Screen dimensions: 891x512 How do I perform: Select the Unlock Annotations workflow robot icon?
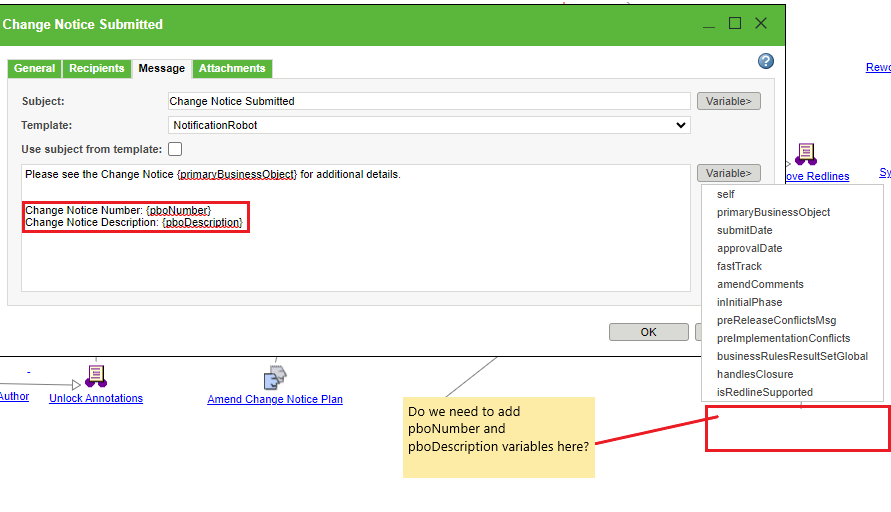click(95, 376)
